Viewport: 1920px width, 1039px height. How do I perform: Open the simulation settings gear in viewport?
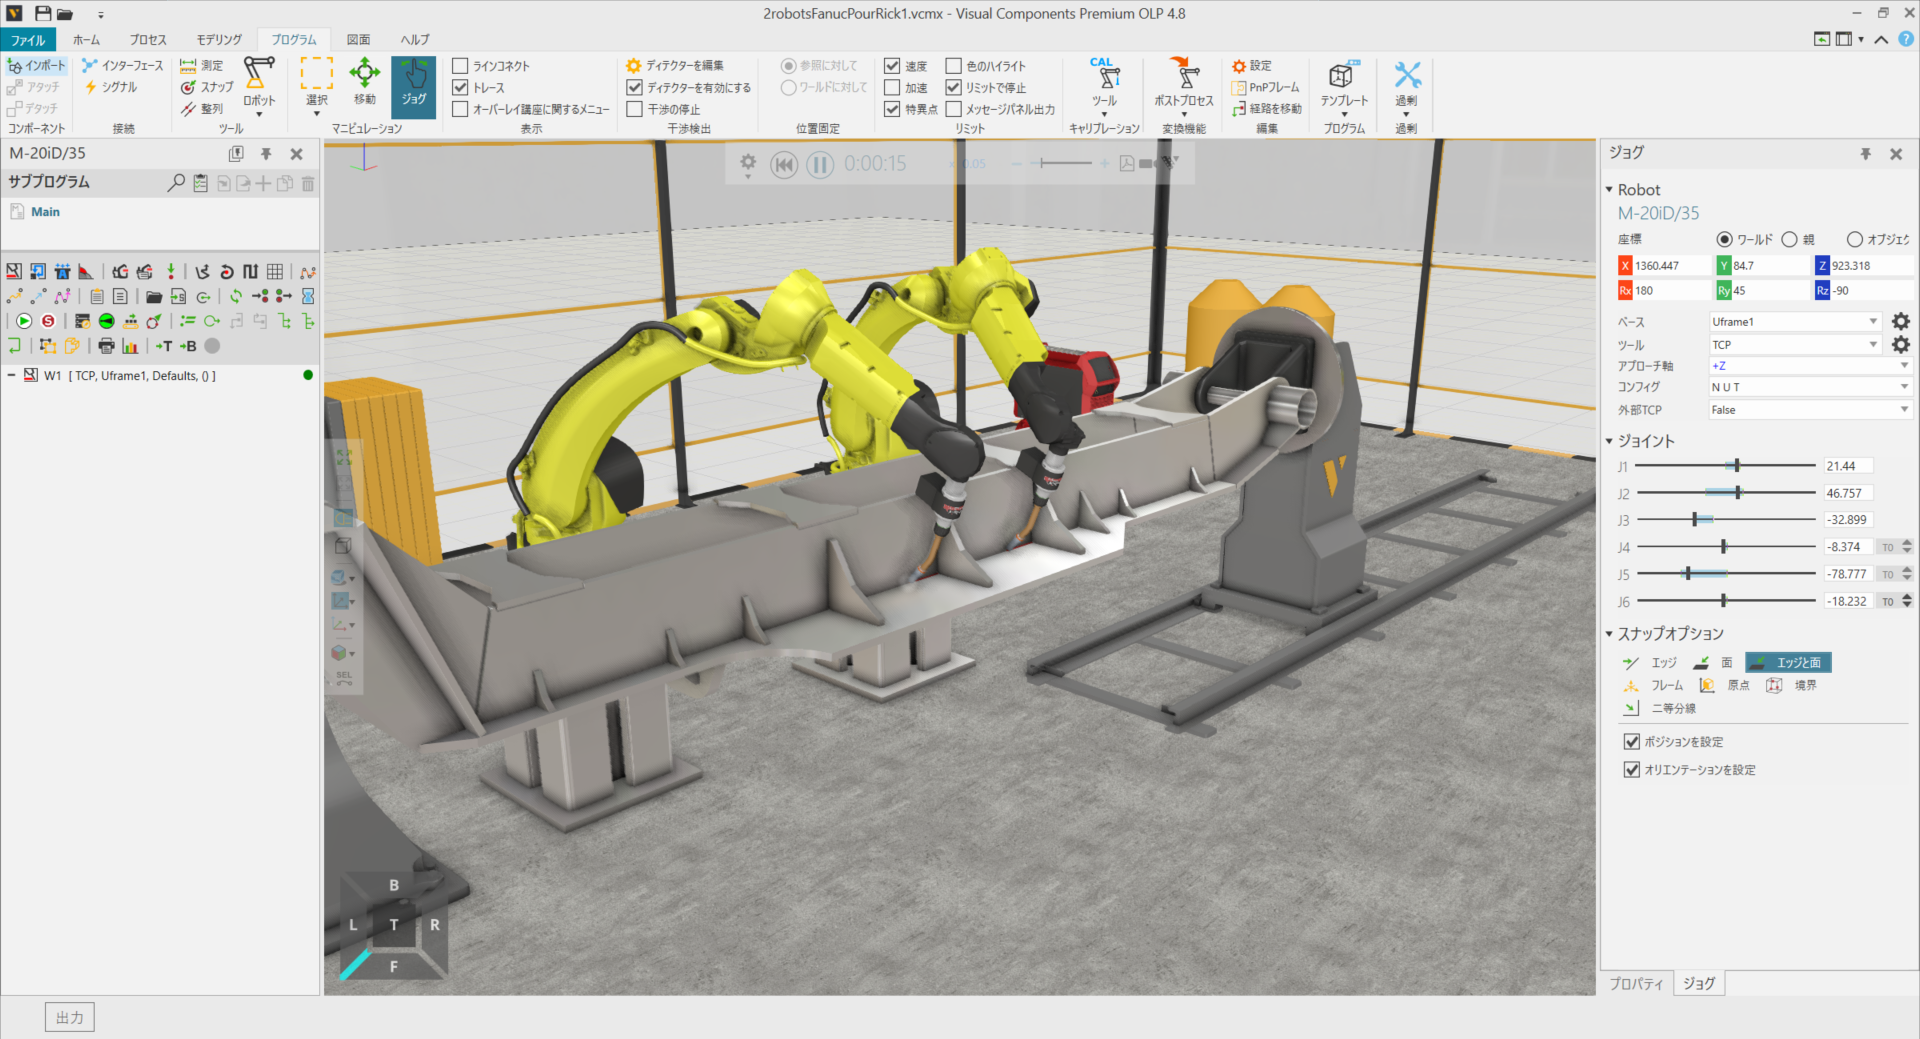(748, 163)
